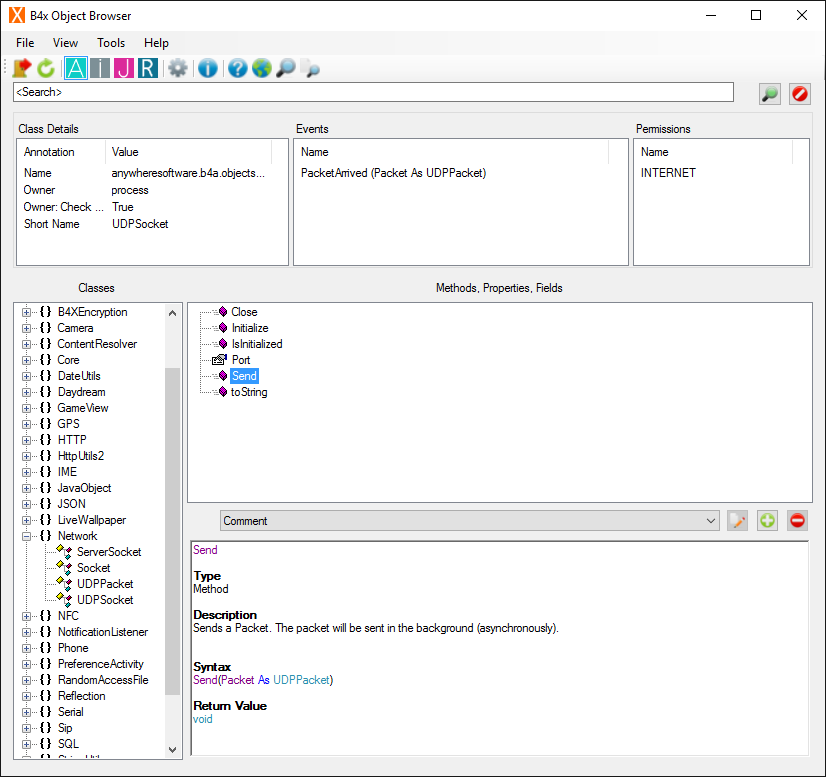Select the JSON library label
826x777 pixels.
[x=72, y=504]
